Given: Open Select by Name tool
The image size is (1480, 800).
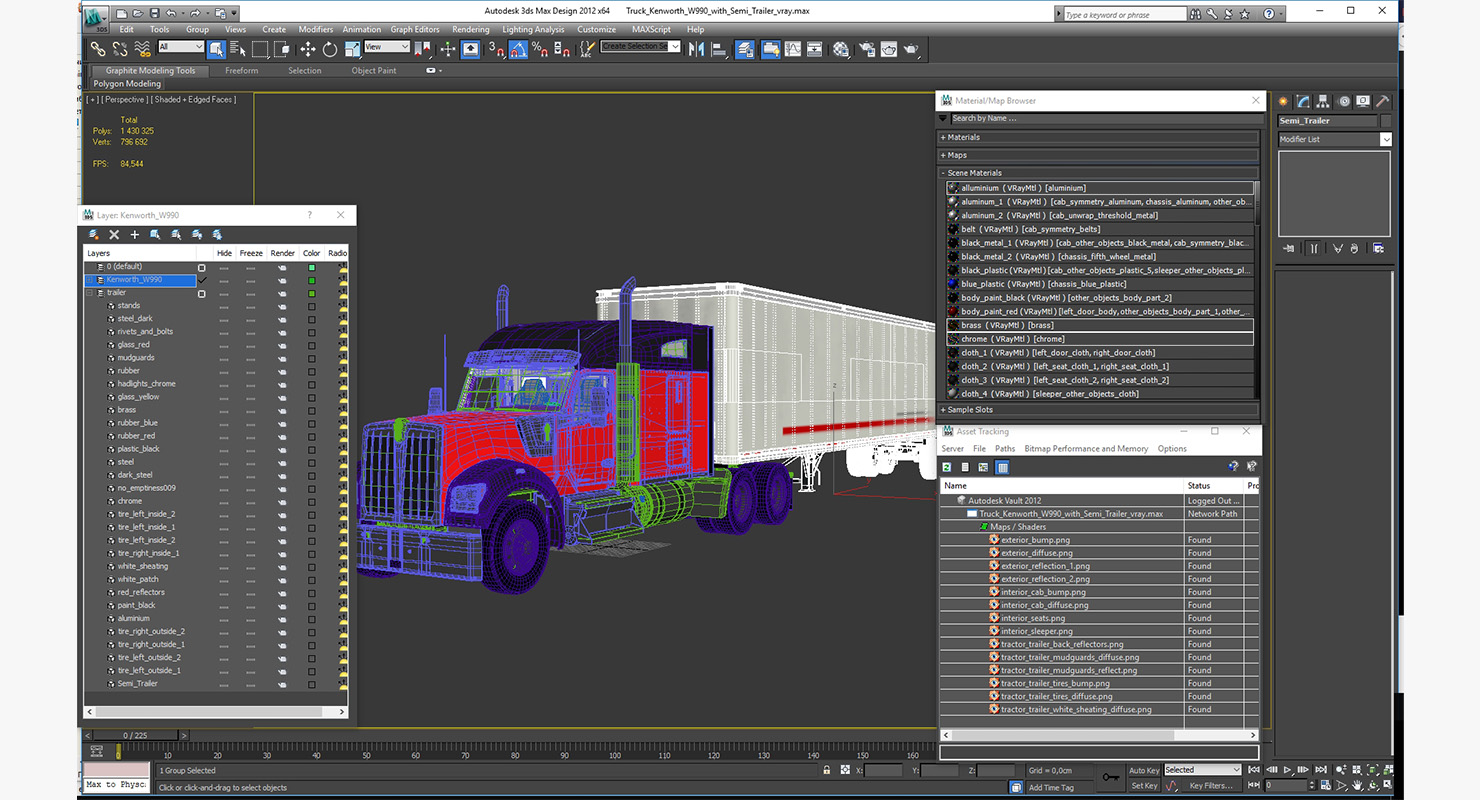Looking at the screenshot, I should pos(237,49).
